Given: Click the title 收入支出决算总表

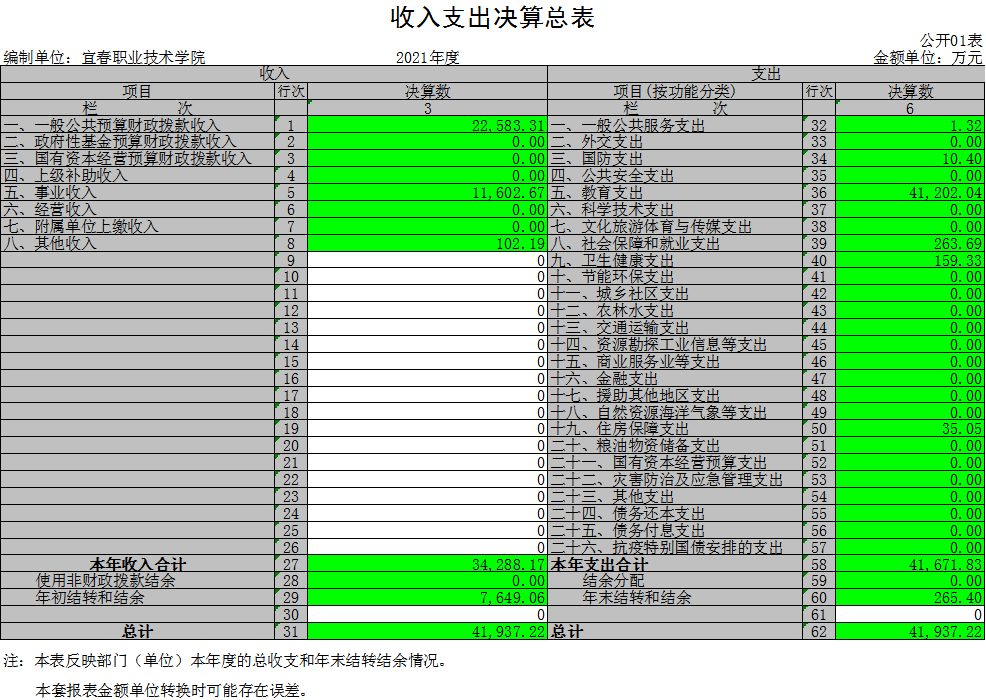Looking at the screenshot, I should click(x=492, y=18).
